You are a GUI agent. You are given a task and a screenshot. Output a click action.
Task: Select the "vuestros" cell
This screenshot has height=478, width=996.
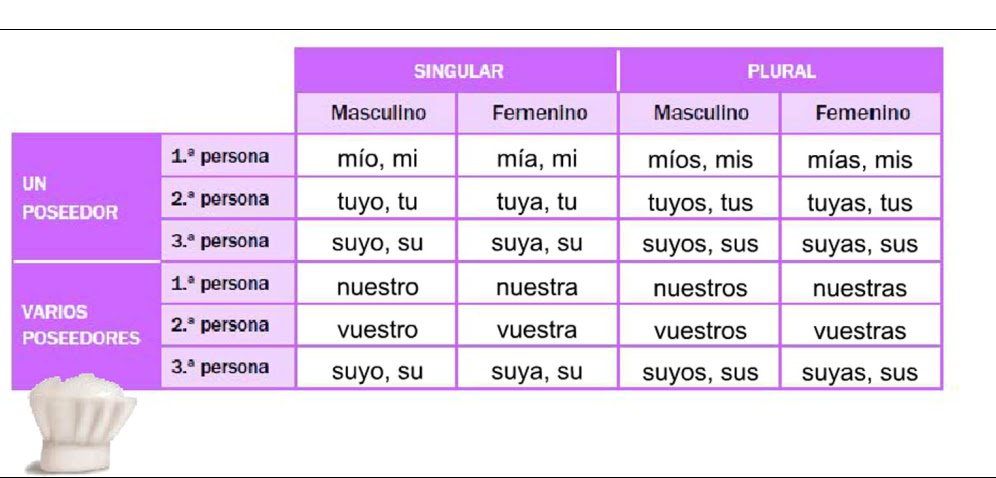700,330
